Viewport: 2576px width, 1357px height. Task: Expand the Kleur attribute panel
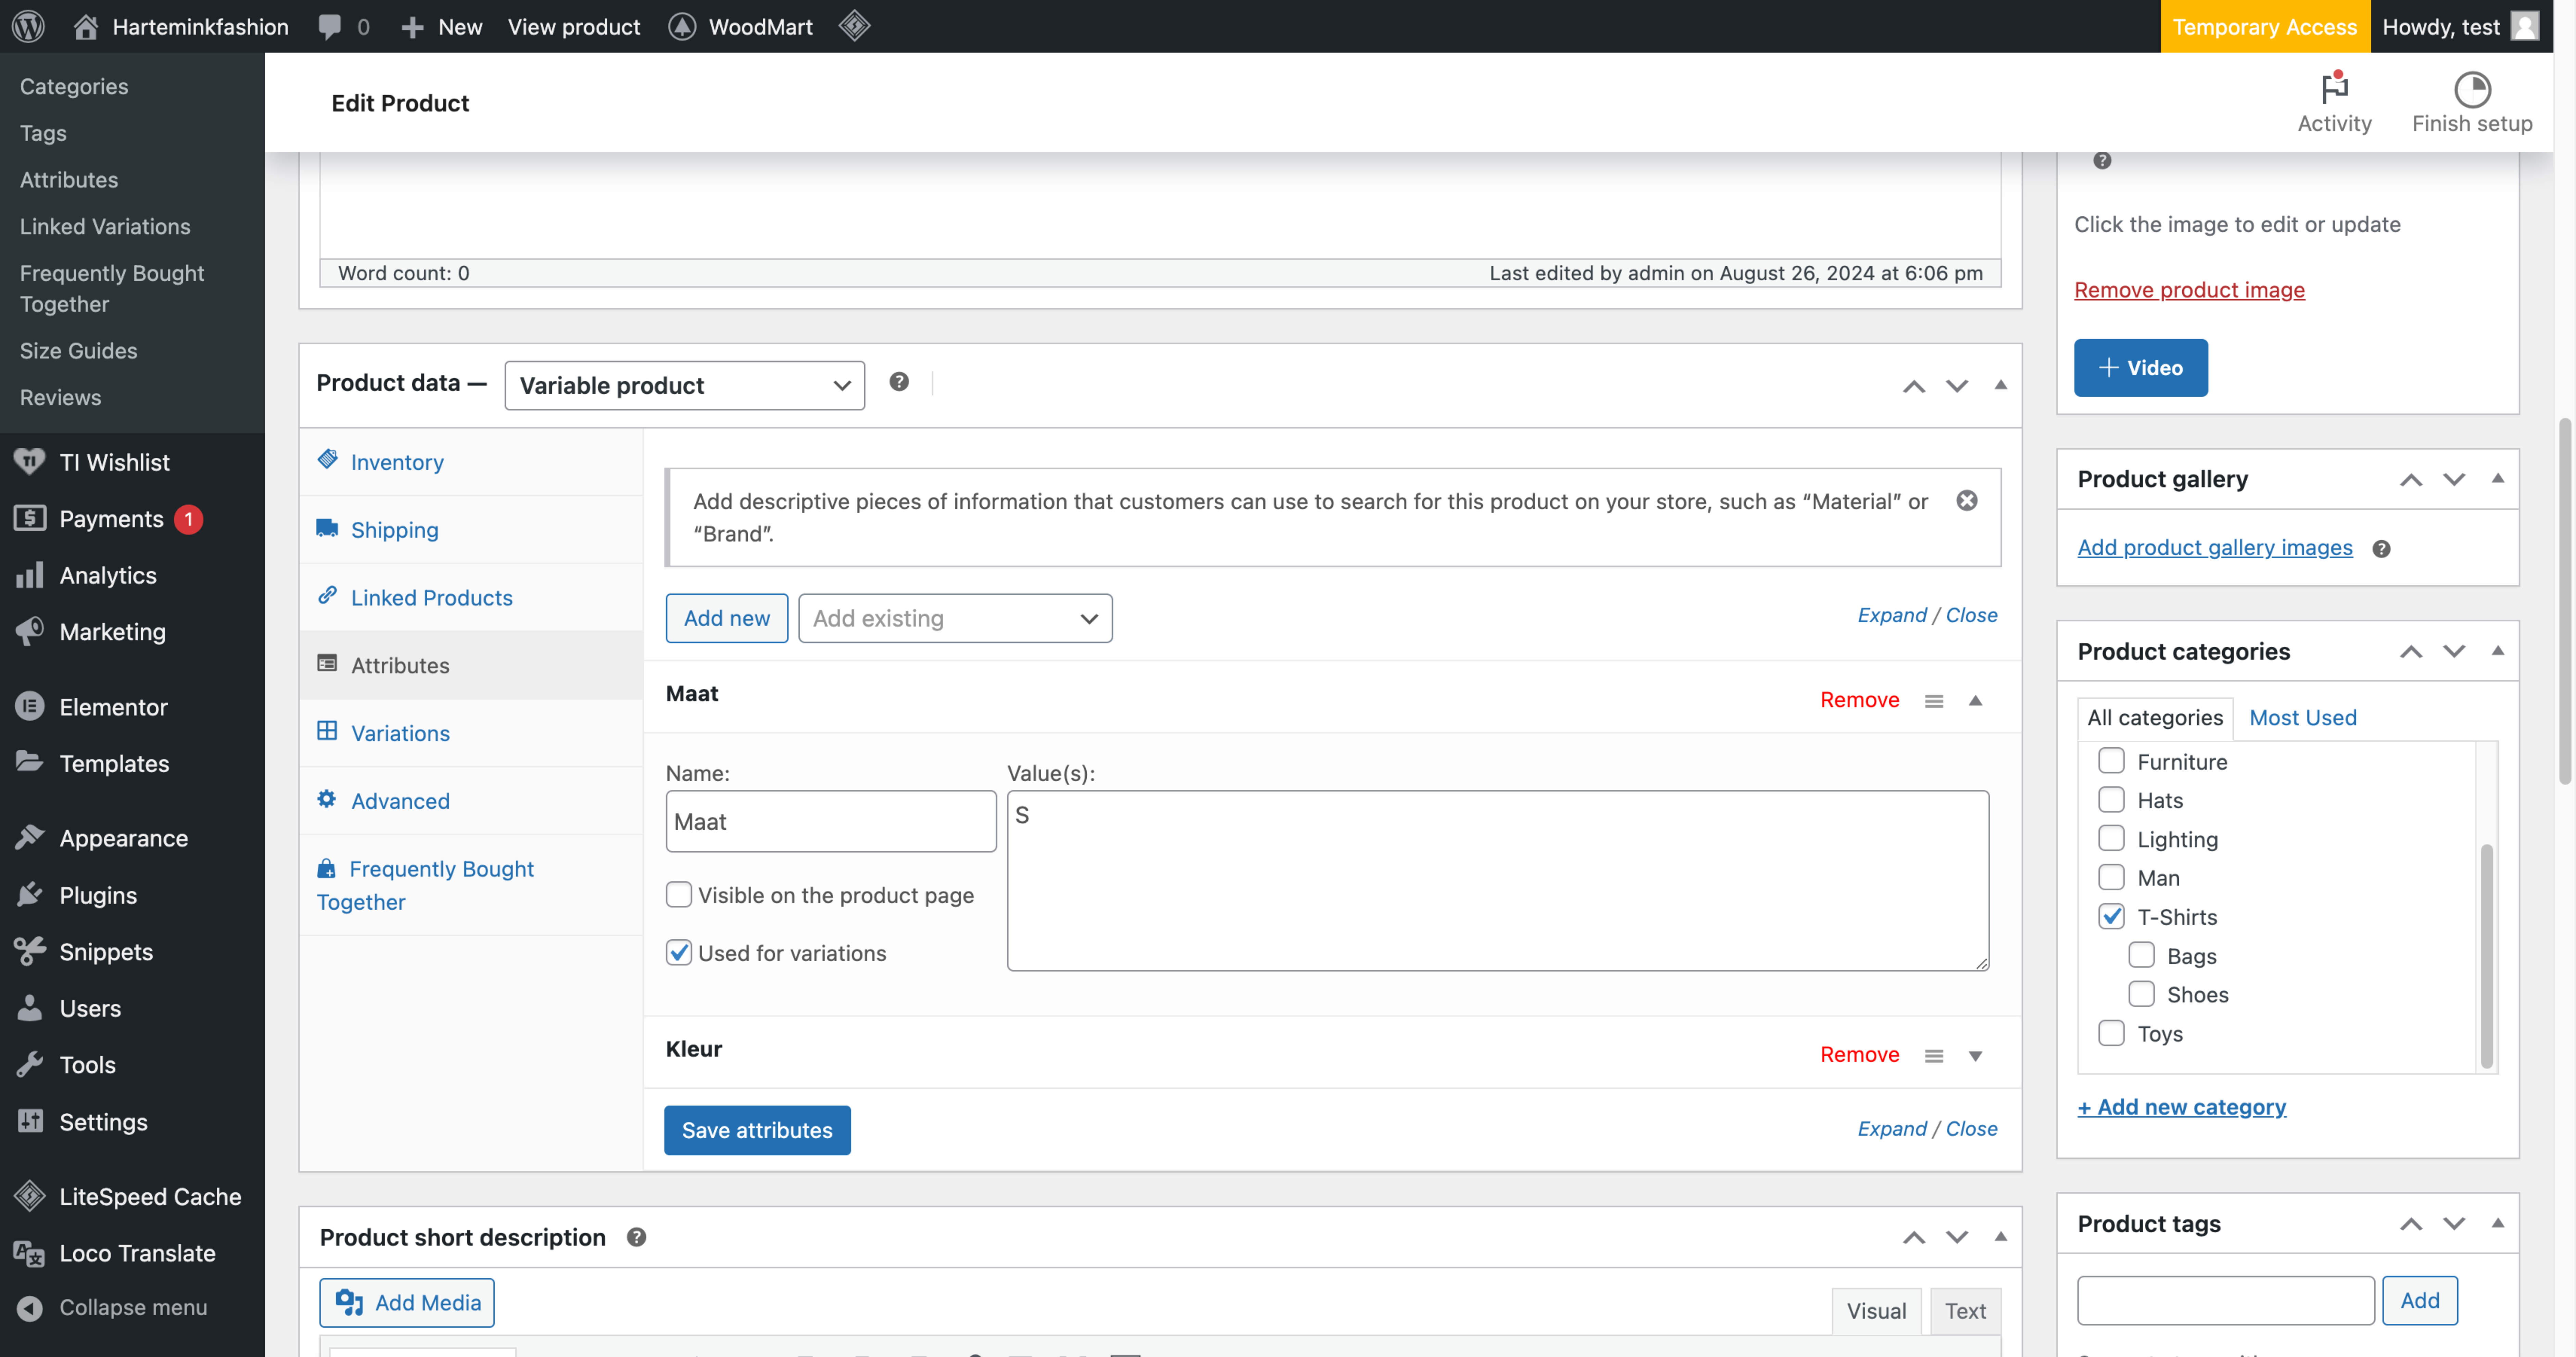[1975, 1056]
